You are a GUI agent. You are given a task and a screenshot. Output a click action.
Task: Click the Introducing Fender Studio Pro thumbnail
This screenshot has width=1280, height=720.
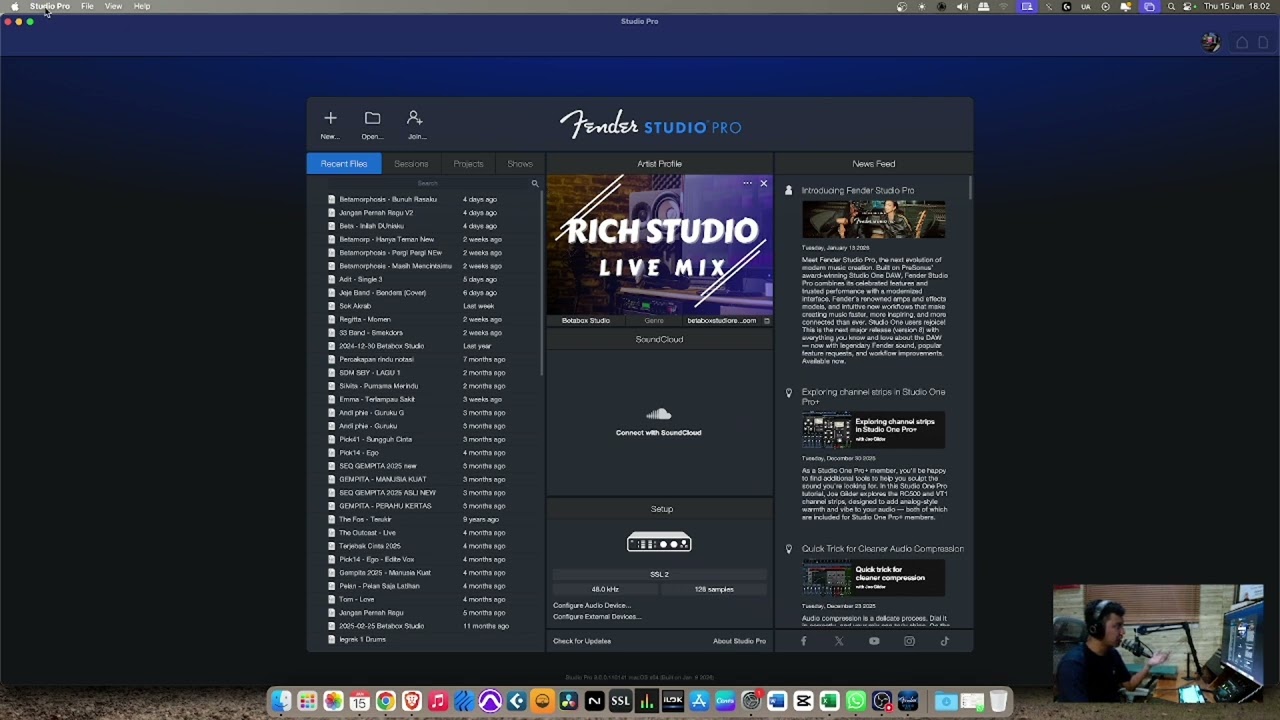click(873, 219)
